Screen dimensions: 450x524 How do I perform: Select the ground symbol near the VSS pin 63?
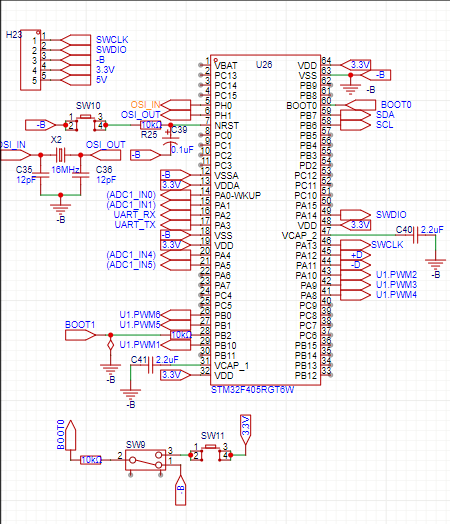point(350,88)
